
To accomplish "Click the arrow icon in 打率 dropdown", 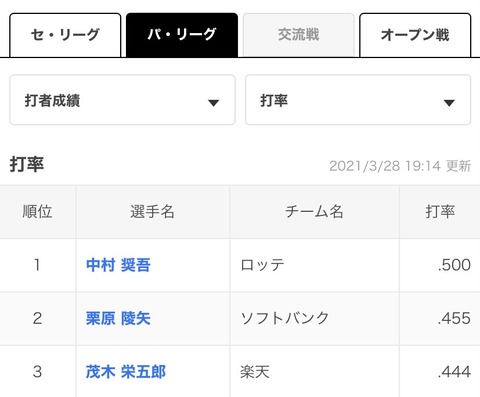I will (449, 103).
